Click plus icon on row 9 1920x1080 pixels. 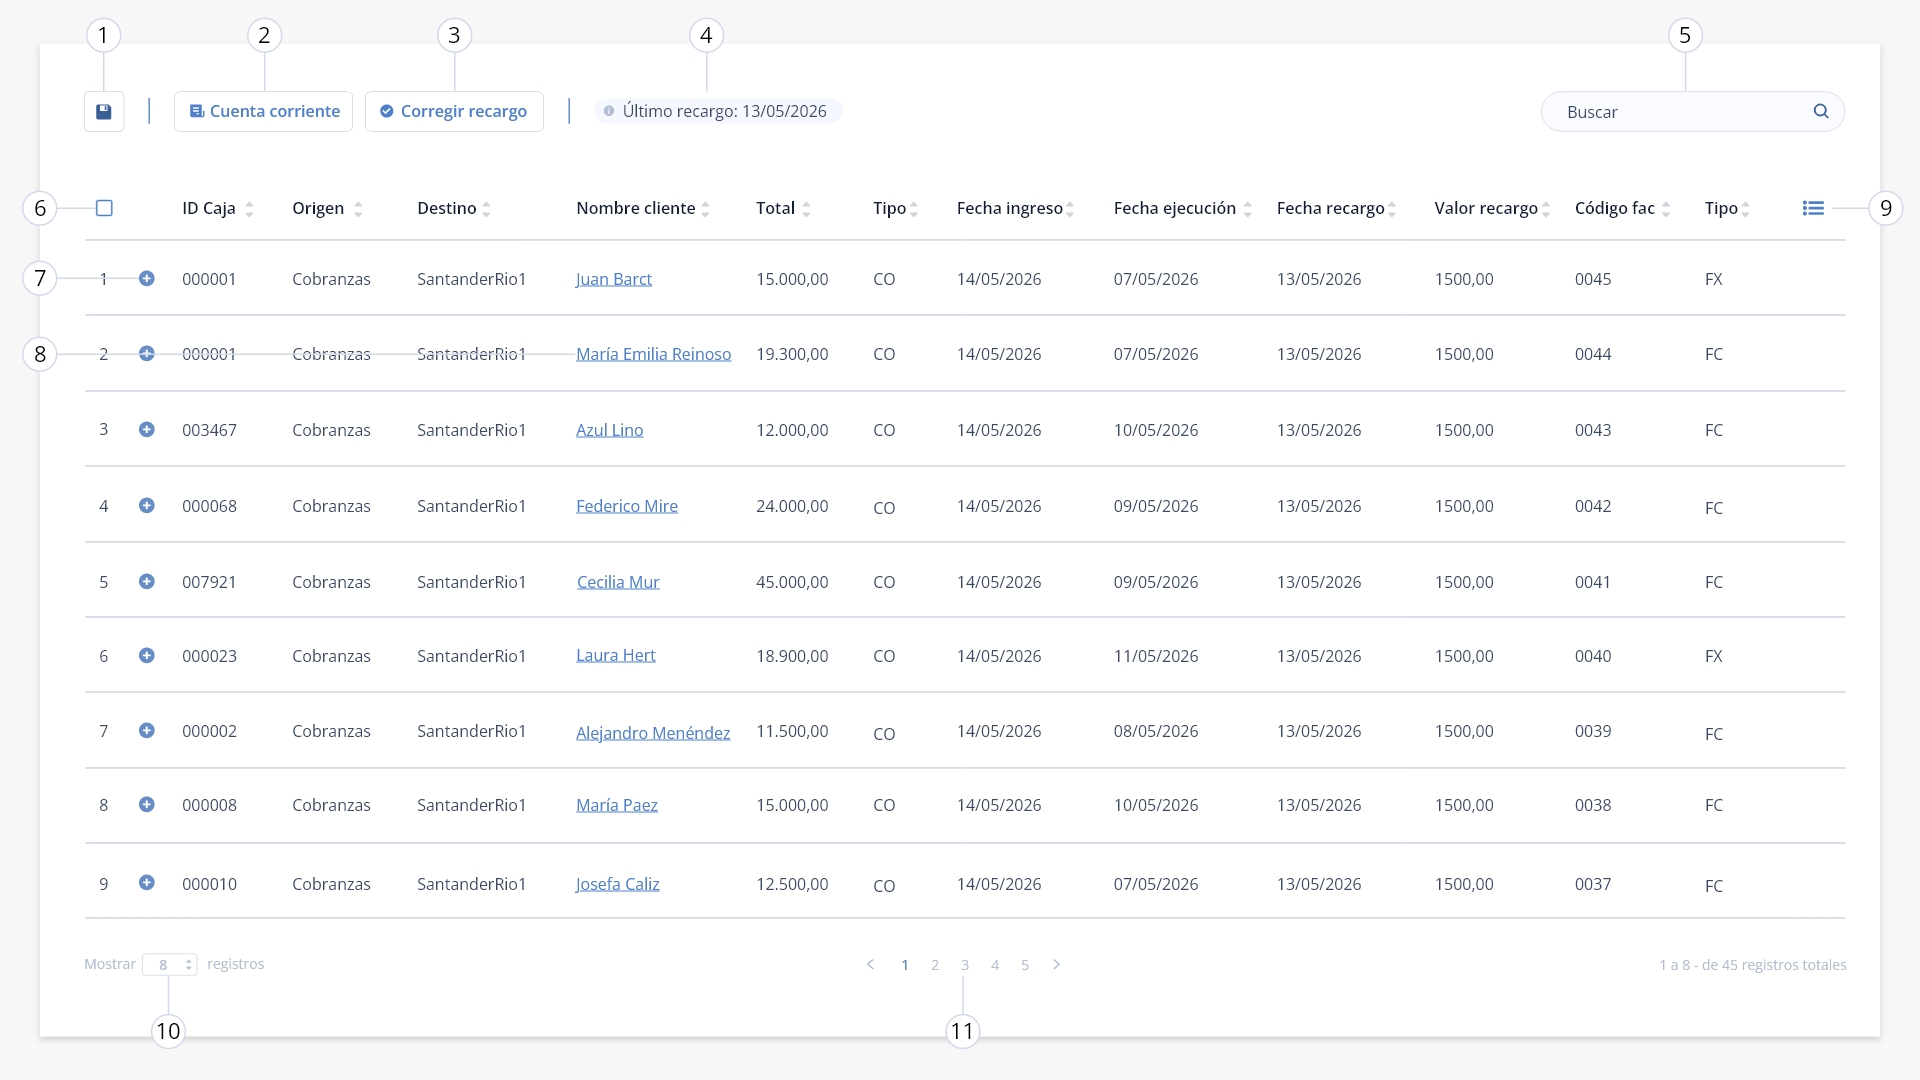click(147, 883)
